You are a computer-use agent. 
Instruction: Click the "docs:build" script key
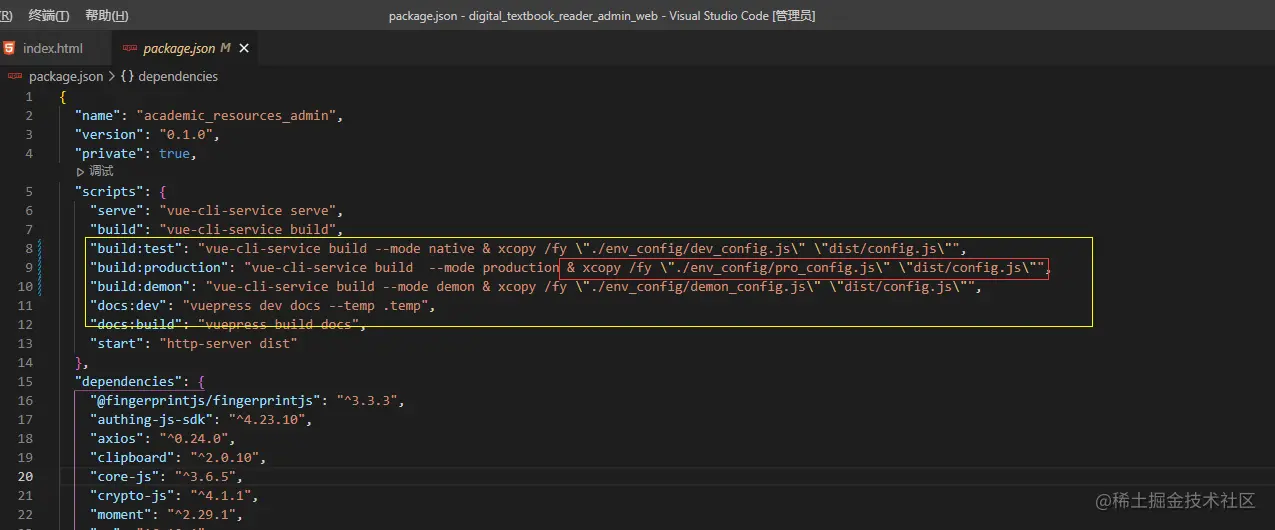137,324
